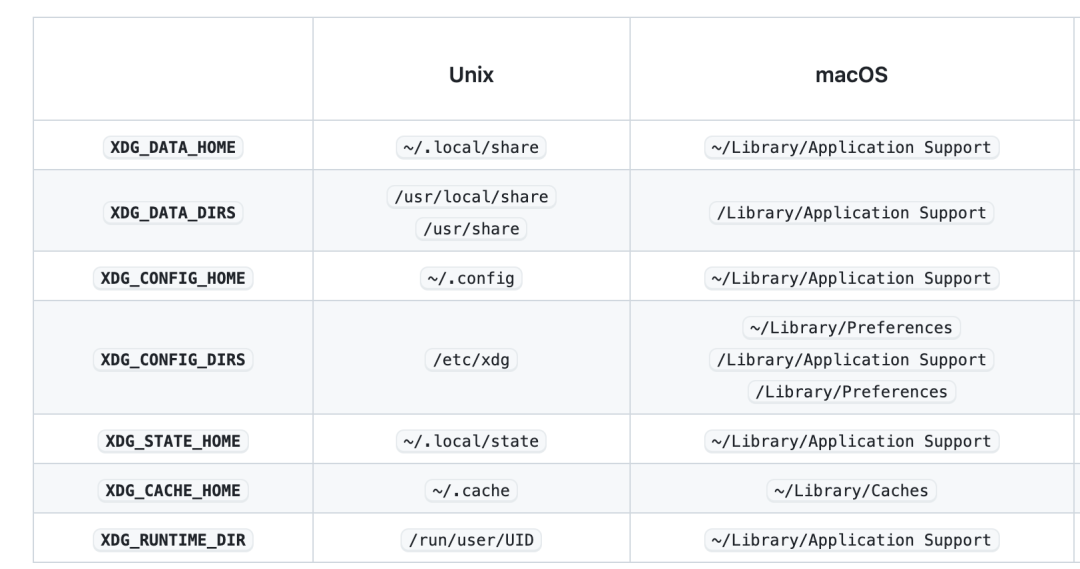This screenshot has width=1080, height=569.
Task: Click the /usr/local/share path
Action: 471,197
